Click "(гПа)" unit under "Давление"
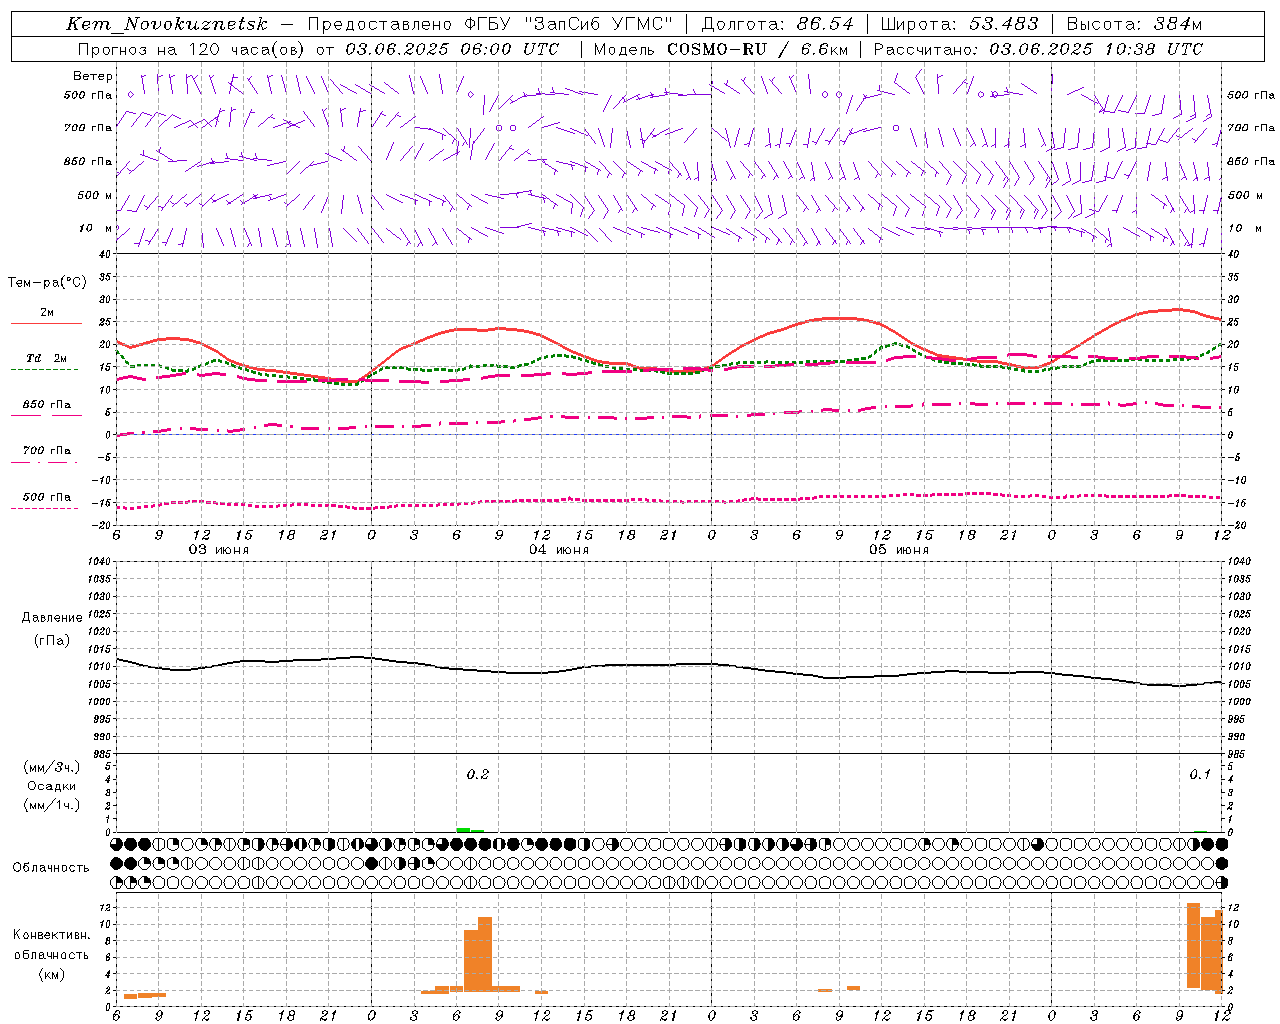This screenshot has height=1024, width=1280. tap(52, 641)
